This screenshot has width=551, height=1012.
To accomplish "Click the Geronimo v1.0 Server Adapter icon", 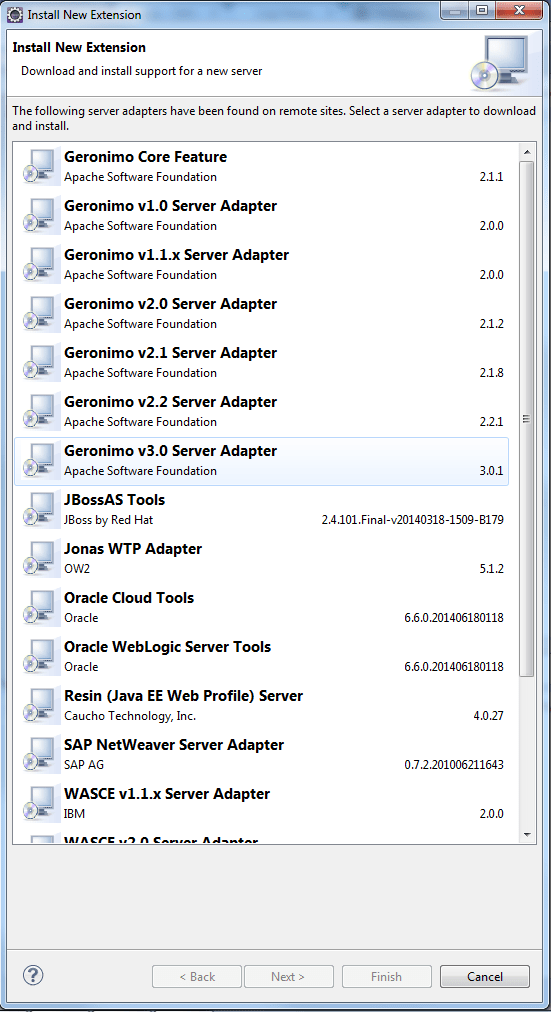I will pos(40,216).
